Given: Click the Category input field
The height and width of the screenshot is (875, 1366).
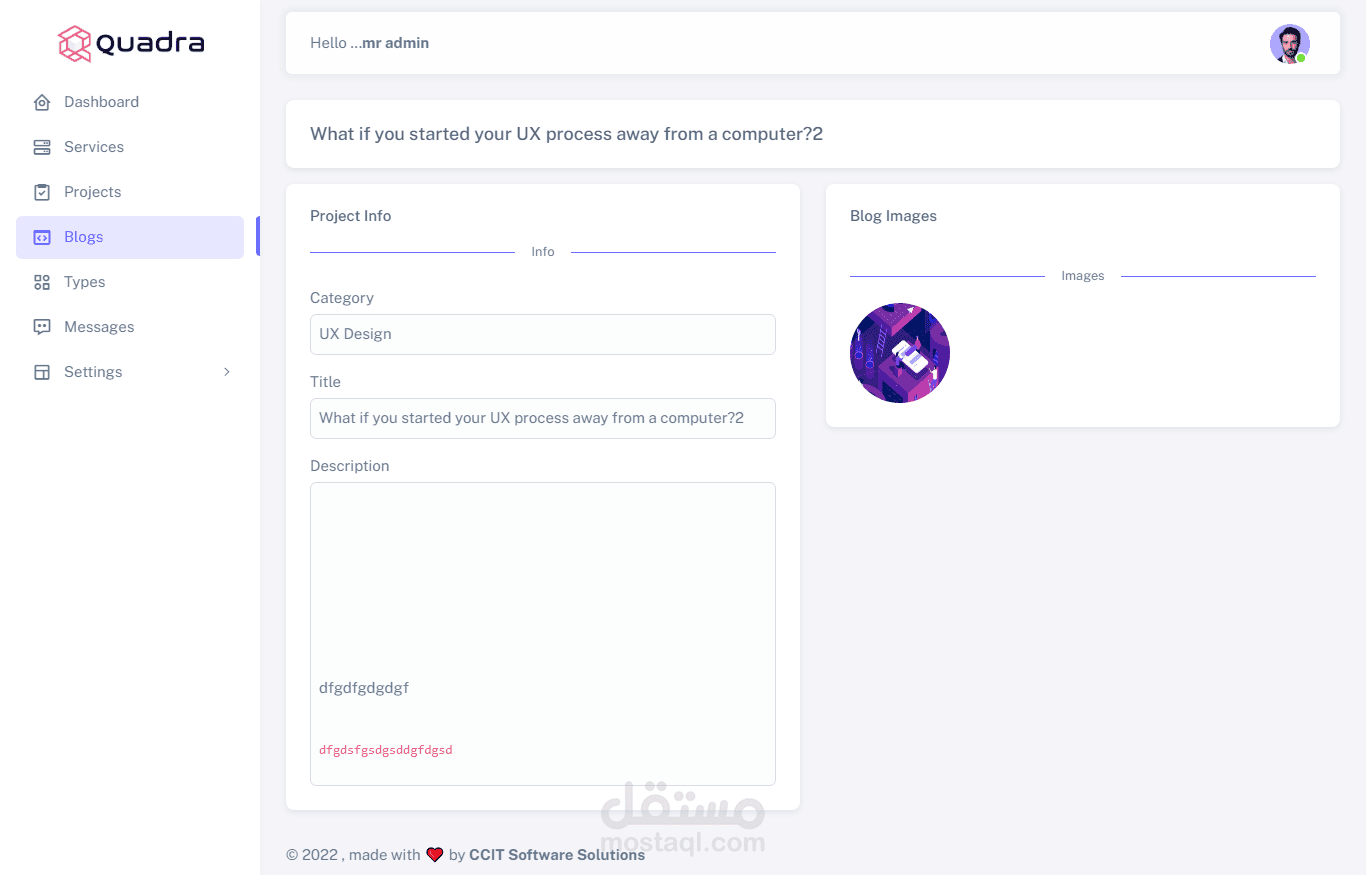Looking at the screenshot, I should 542,334.
